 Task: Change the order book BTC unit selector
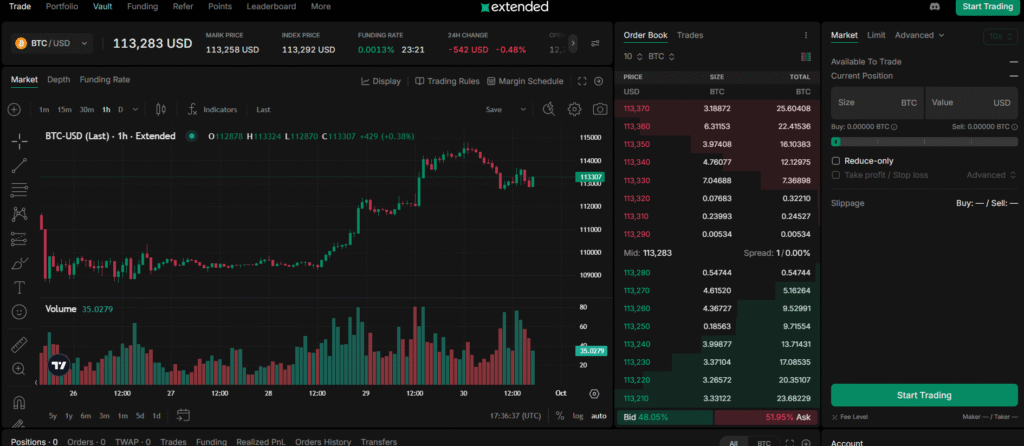pos(660,57)
